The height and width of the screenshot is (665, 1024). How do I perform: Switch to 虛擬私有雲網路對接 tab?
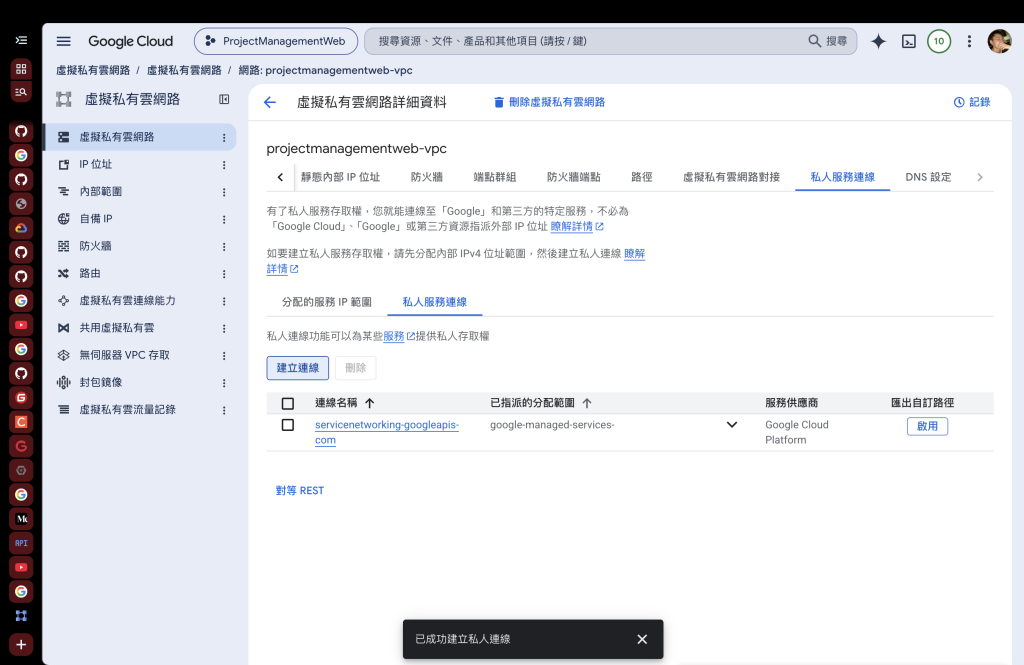coord(731,177)
